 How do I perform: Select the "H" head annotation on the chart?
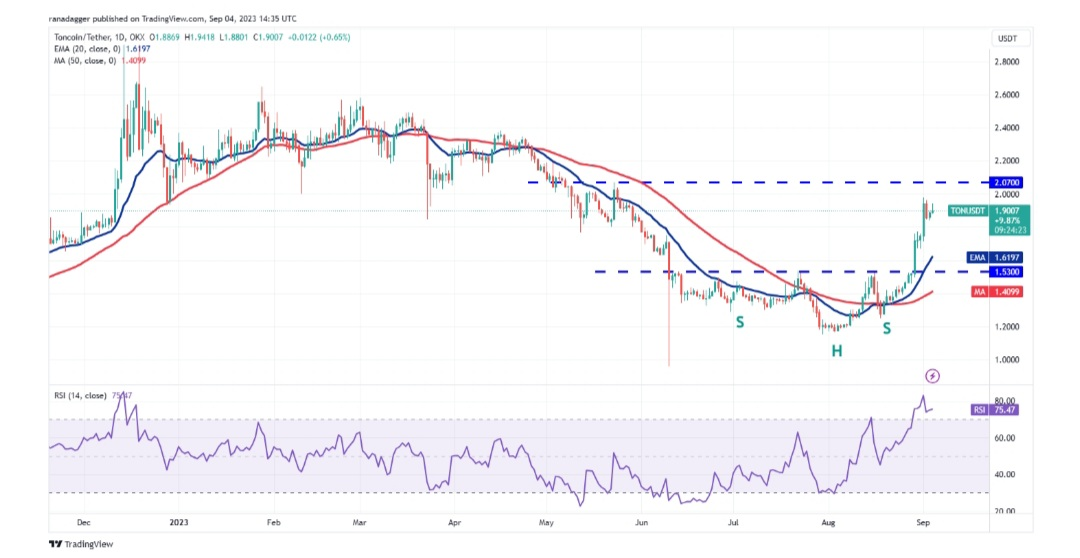835,350
